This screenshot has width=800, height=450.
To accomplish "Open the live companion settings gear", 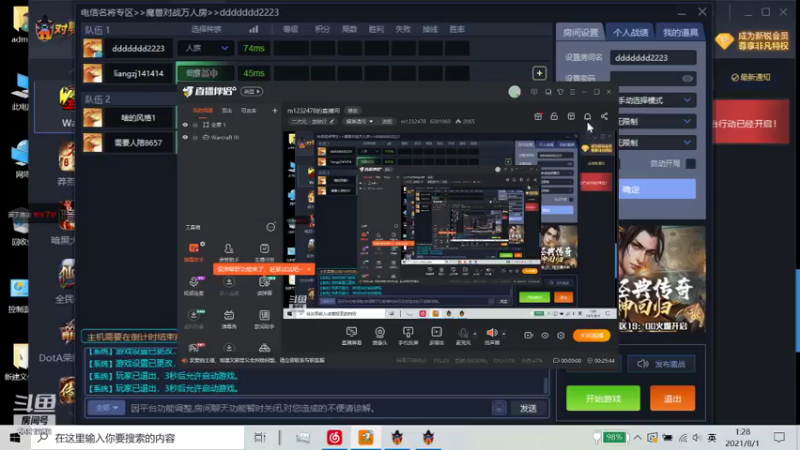I will [561, 335].
